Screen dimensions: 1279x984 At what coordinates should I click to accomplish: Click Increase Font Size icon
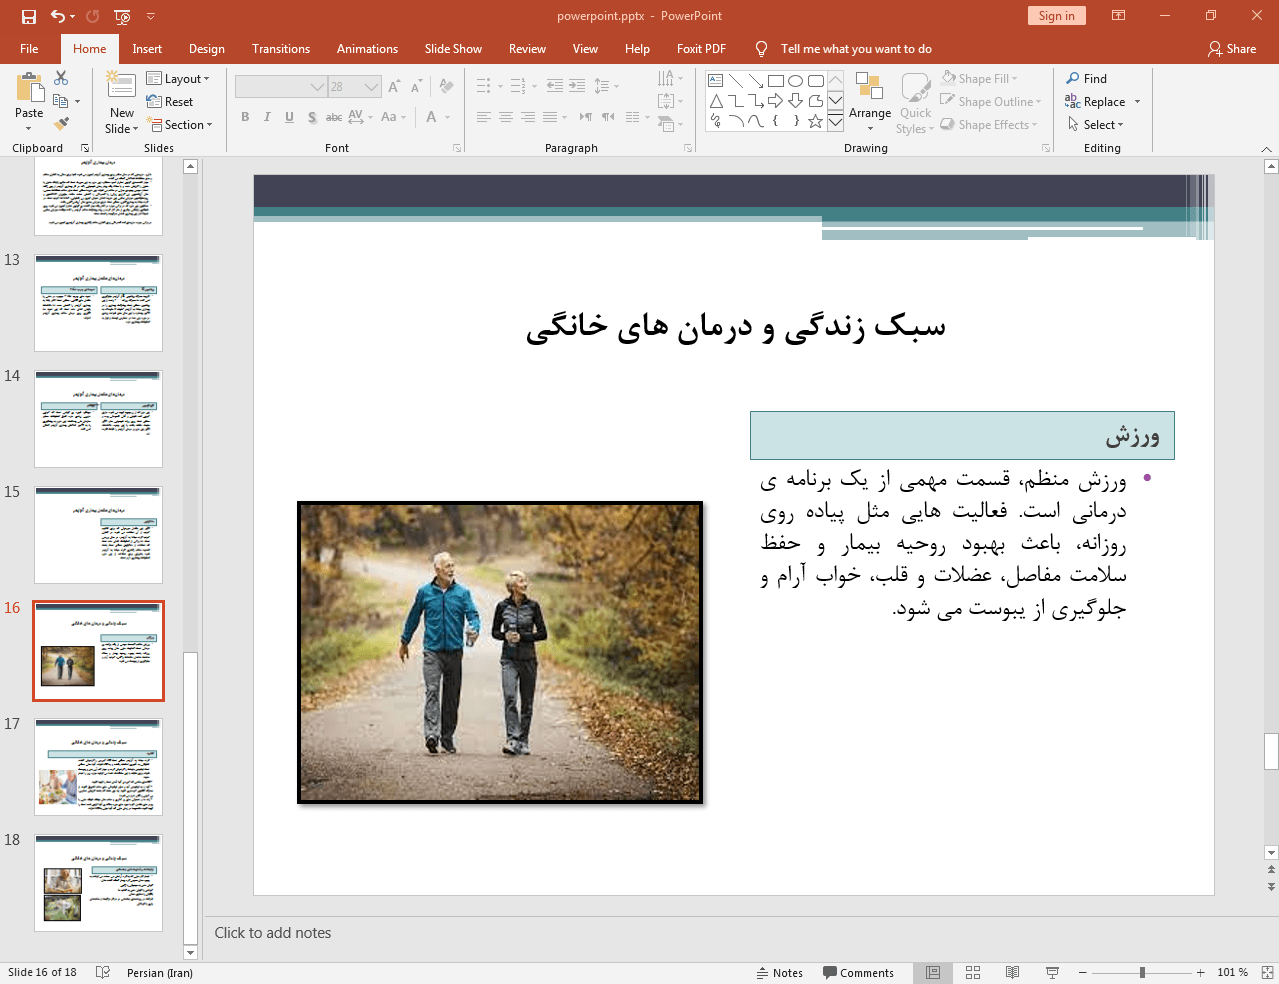[x=394, y=86]
